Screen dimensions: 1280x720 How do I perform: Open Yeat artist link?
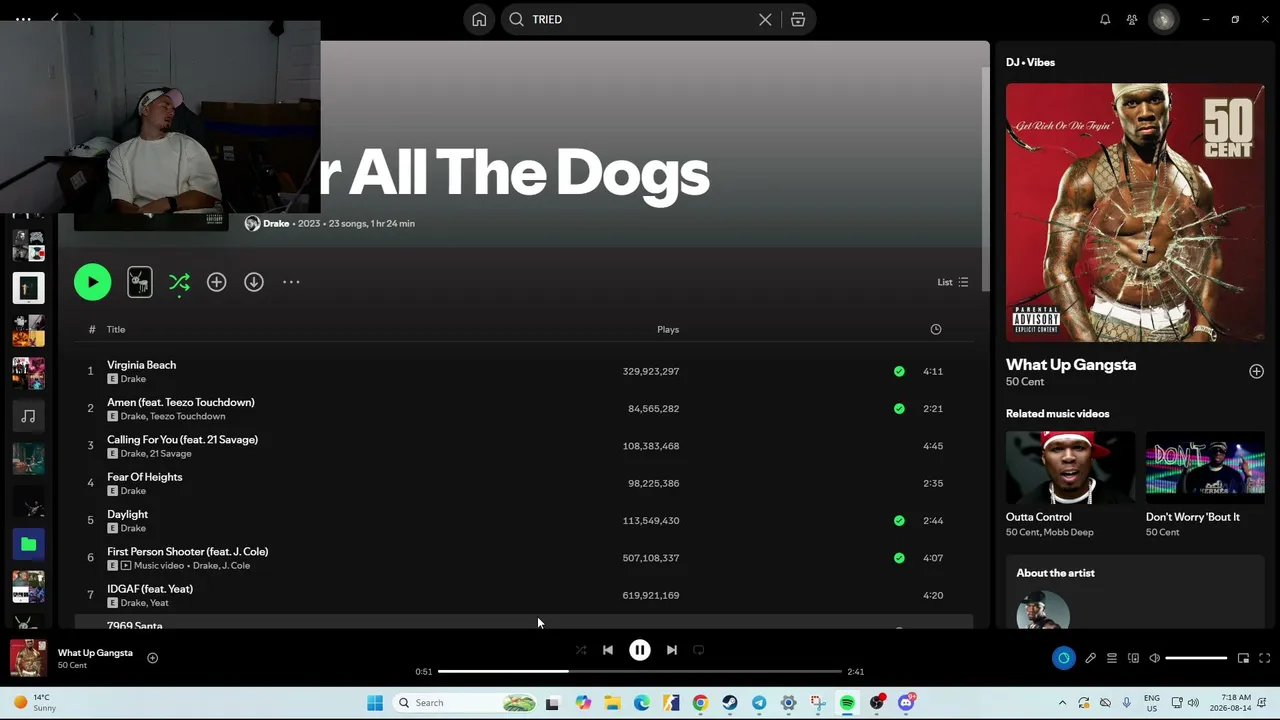[x=158, y=603]
